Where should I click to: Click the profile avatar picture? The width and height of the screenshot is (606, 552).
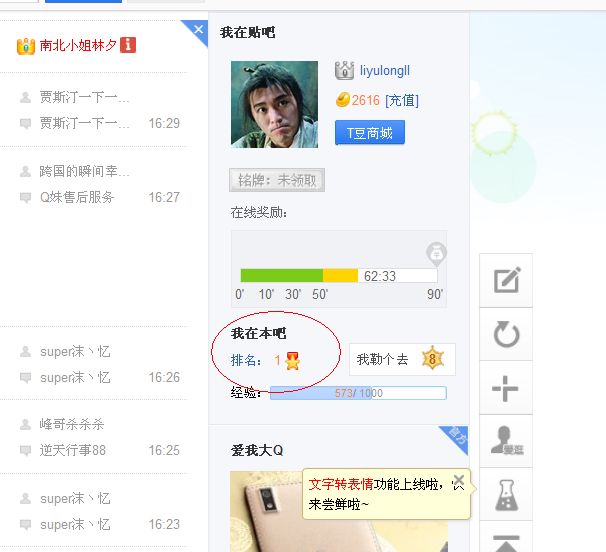[274, 104]
